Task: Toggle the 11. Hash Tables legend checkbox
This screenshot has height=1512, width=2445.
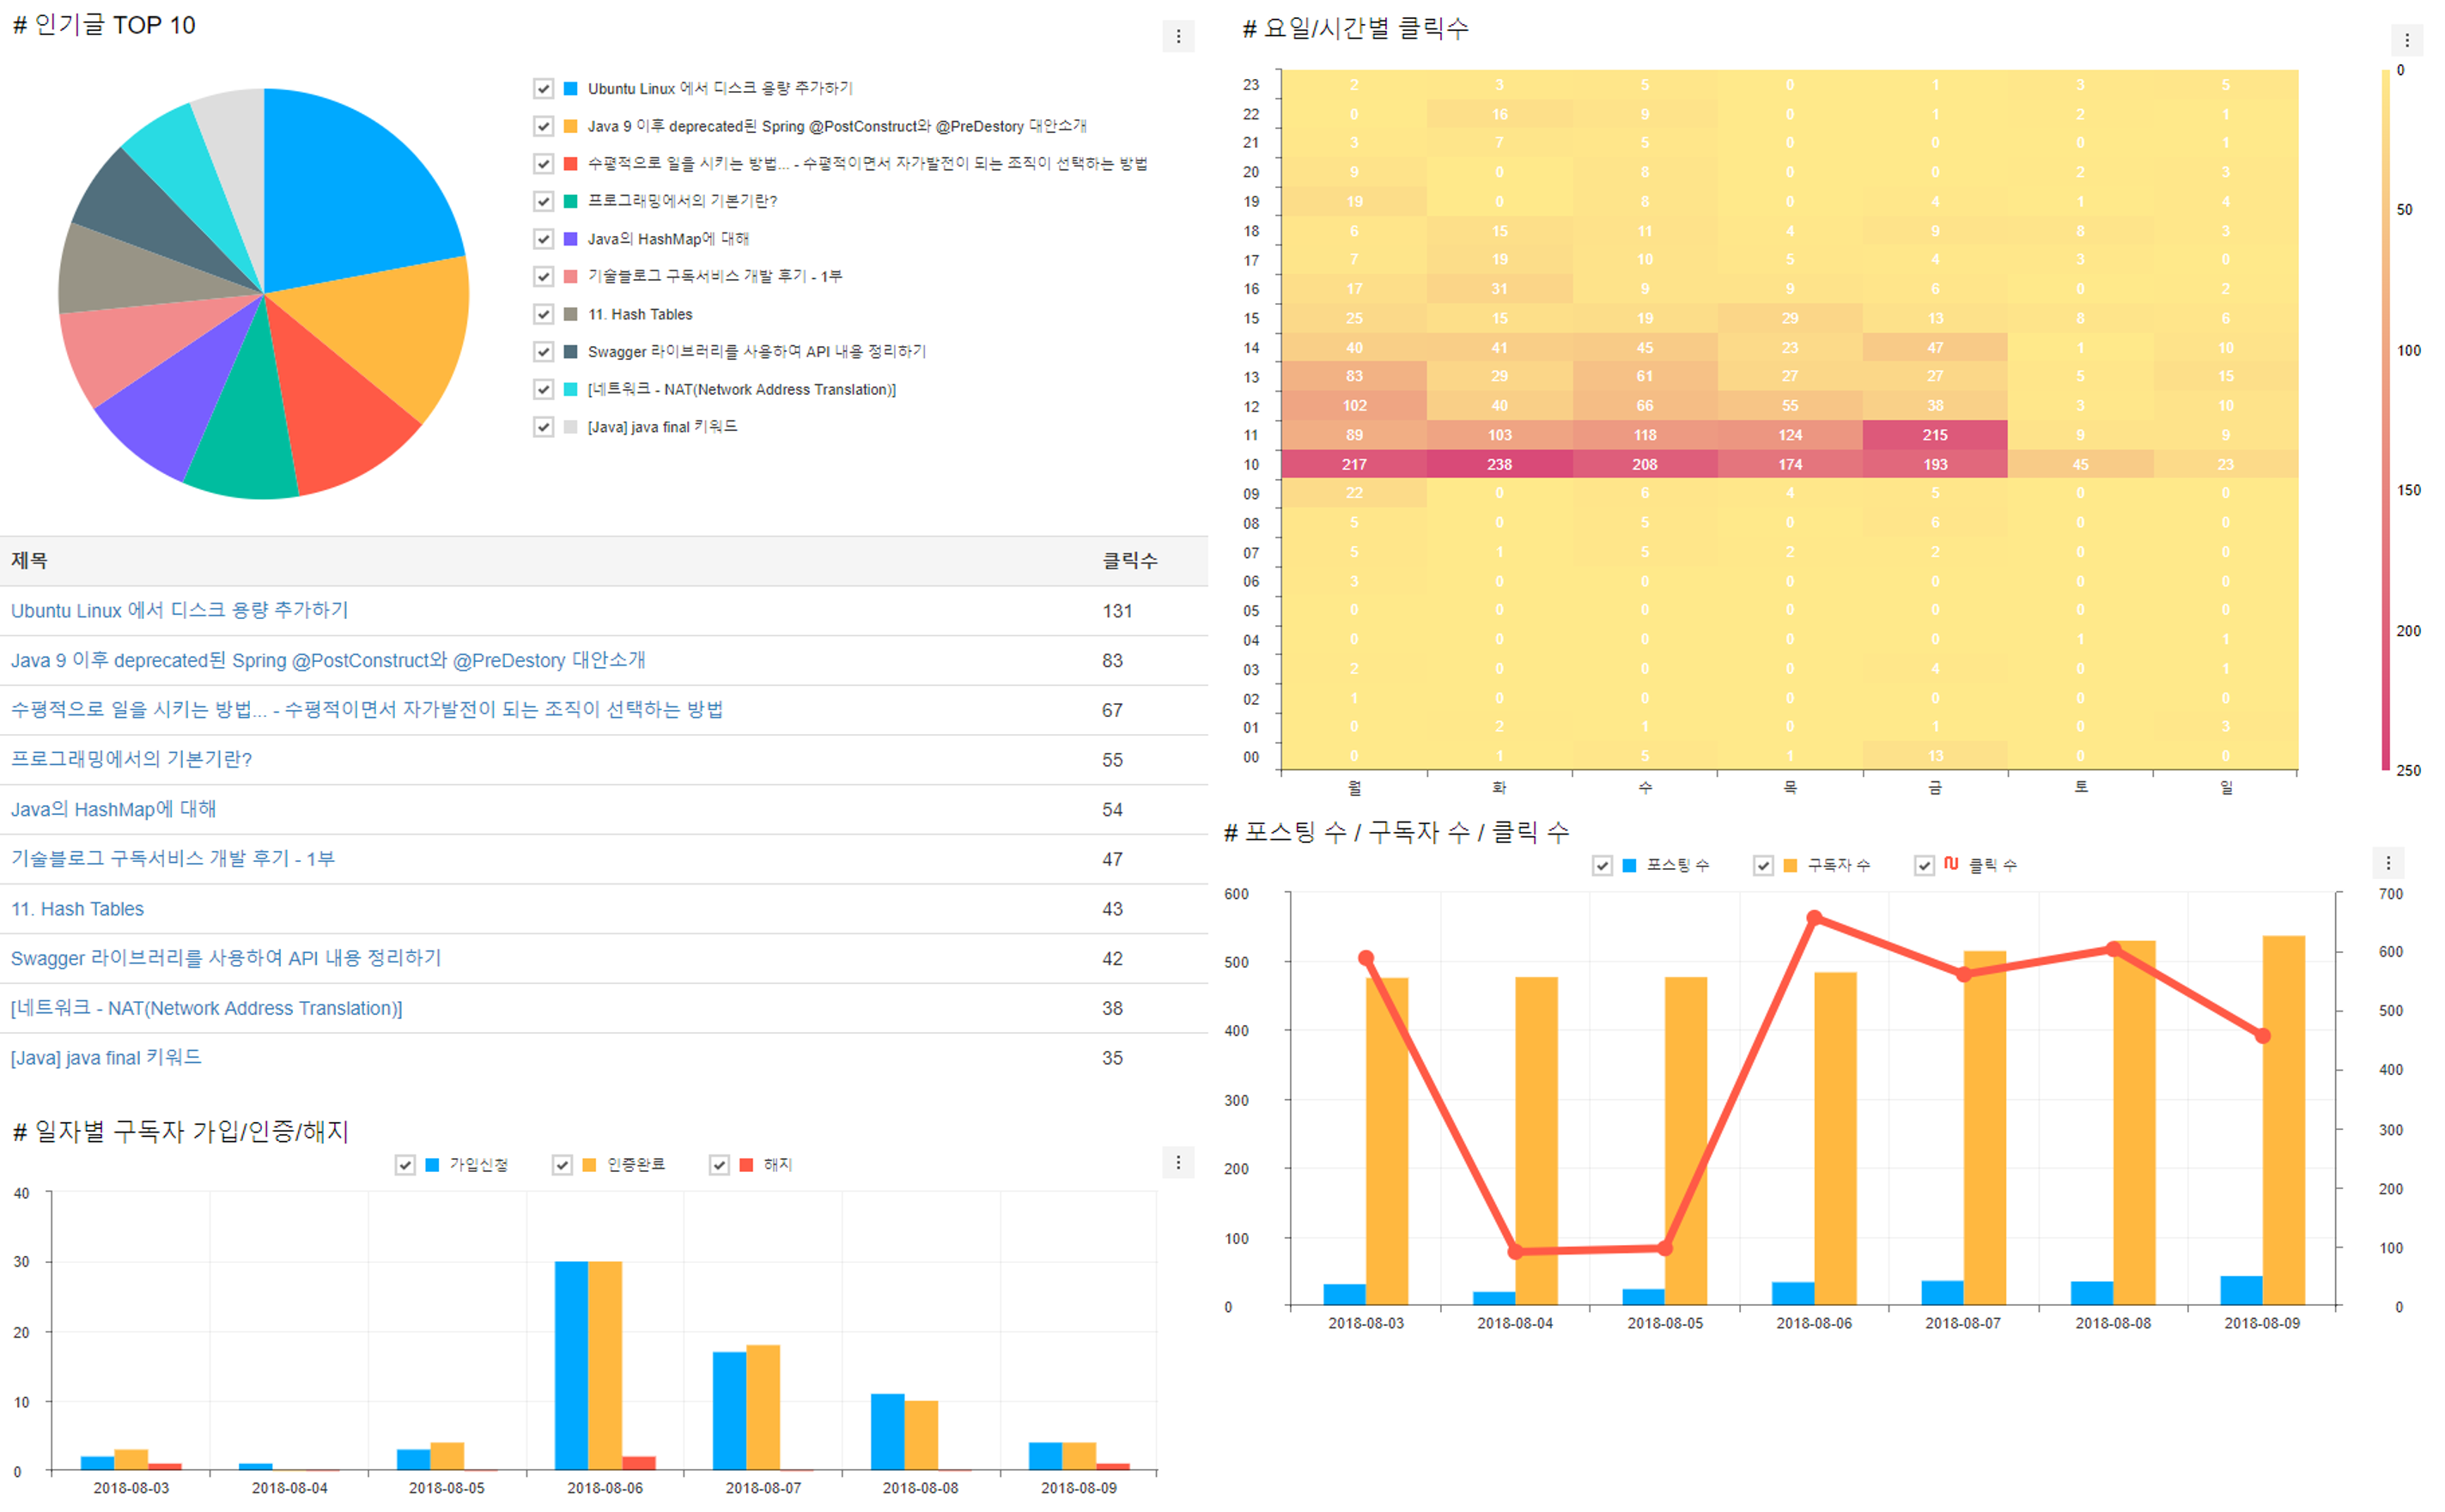Action: 543,314
